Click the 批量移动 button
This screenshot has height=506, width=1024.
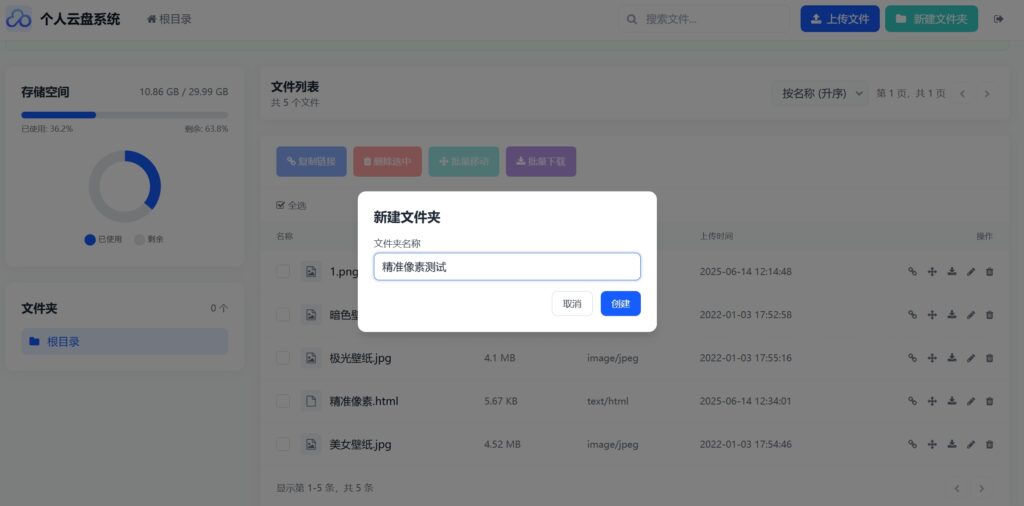[x=464, y=161]
